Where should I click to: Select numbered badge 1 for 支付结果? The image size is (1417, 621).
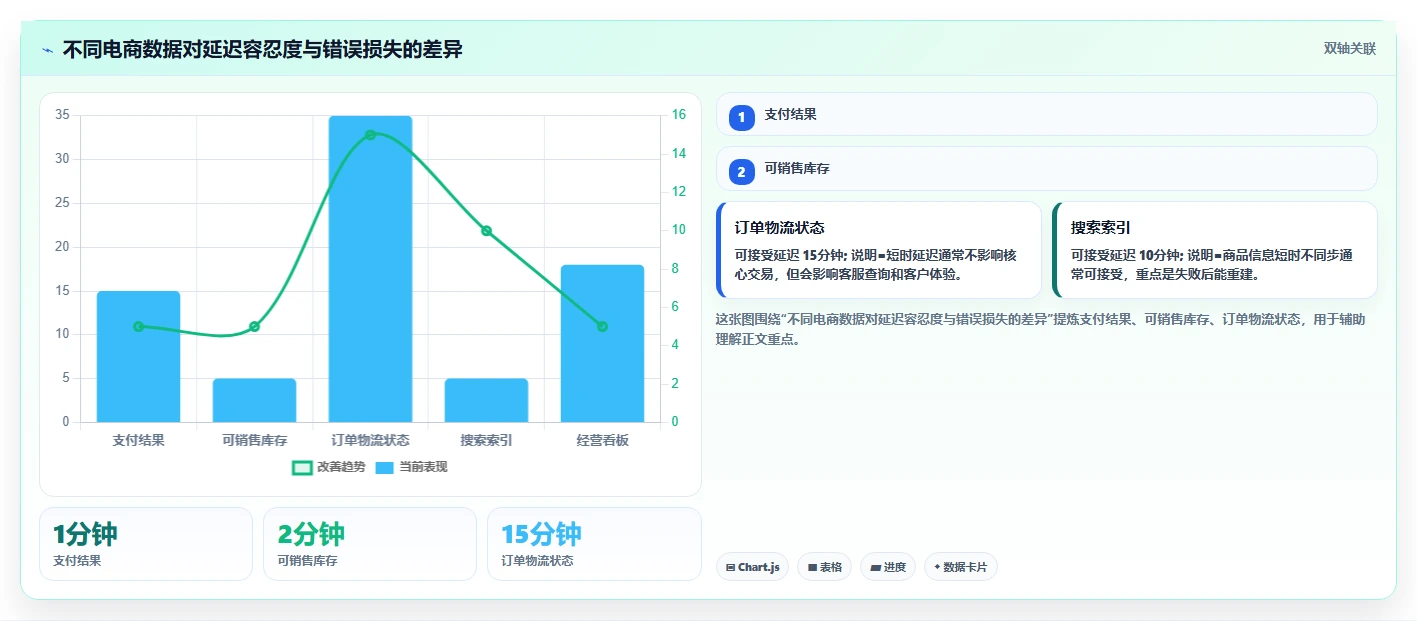pyautogui.click(x=741, y=118)
